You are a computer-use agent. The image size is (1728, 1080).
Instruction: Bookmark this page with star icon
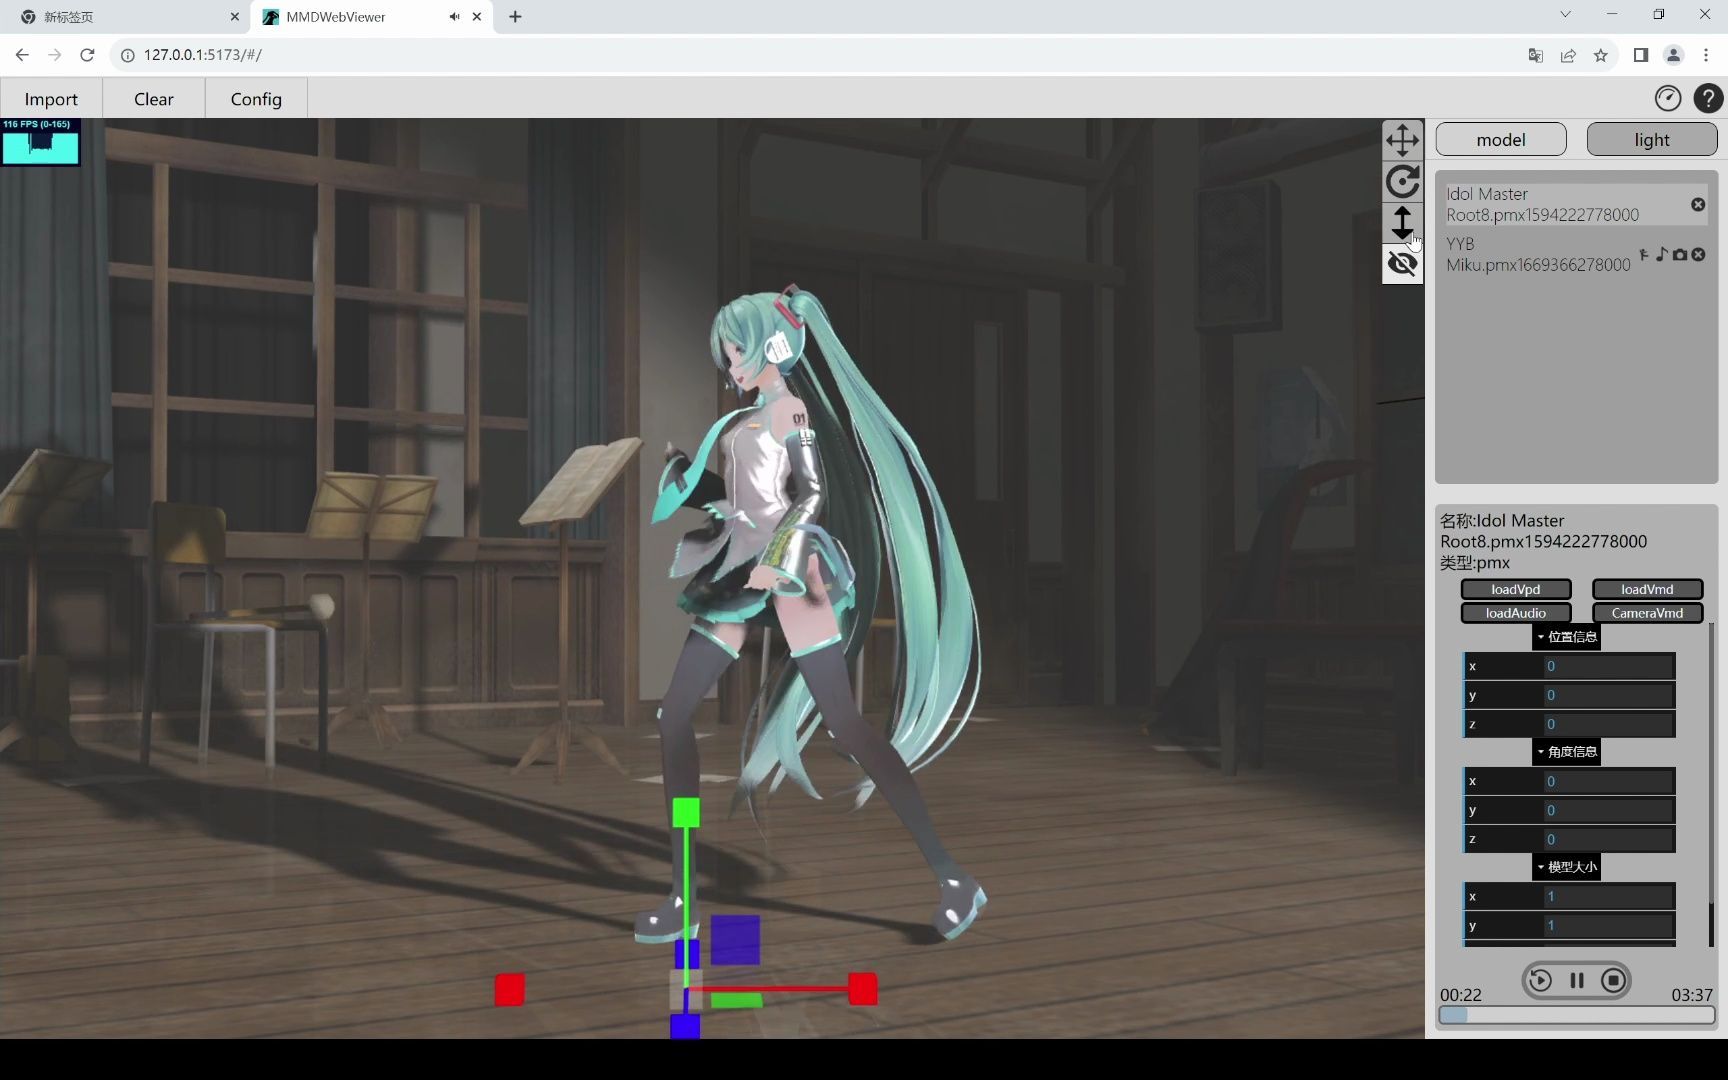pyautogui.click(x=1601, y=55)
